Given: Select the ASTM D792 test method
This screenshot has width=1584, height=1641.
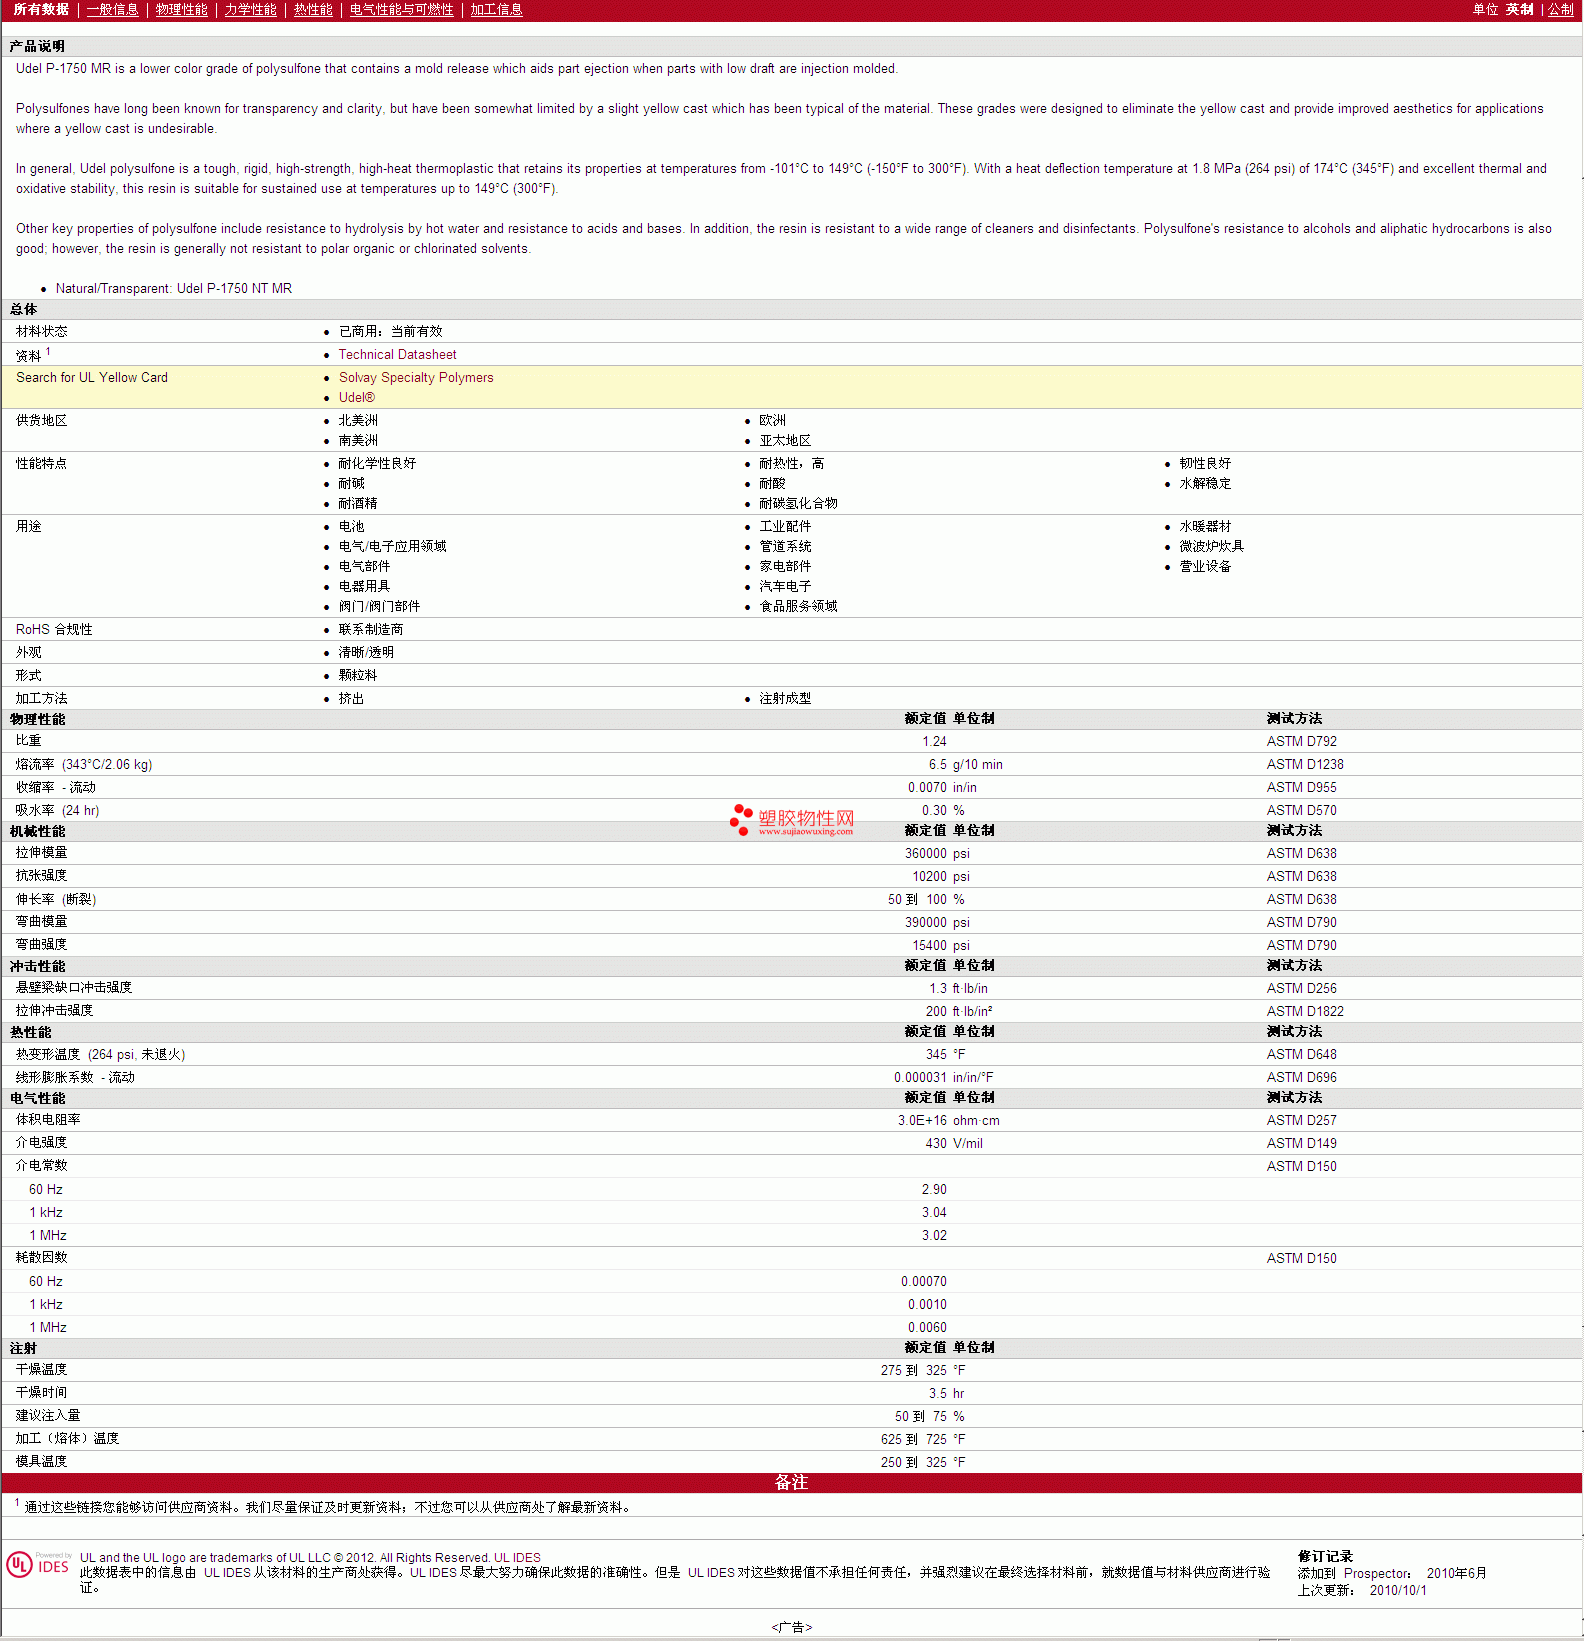Looking at the screenshot, I should tap(1301, 742).
